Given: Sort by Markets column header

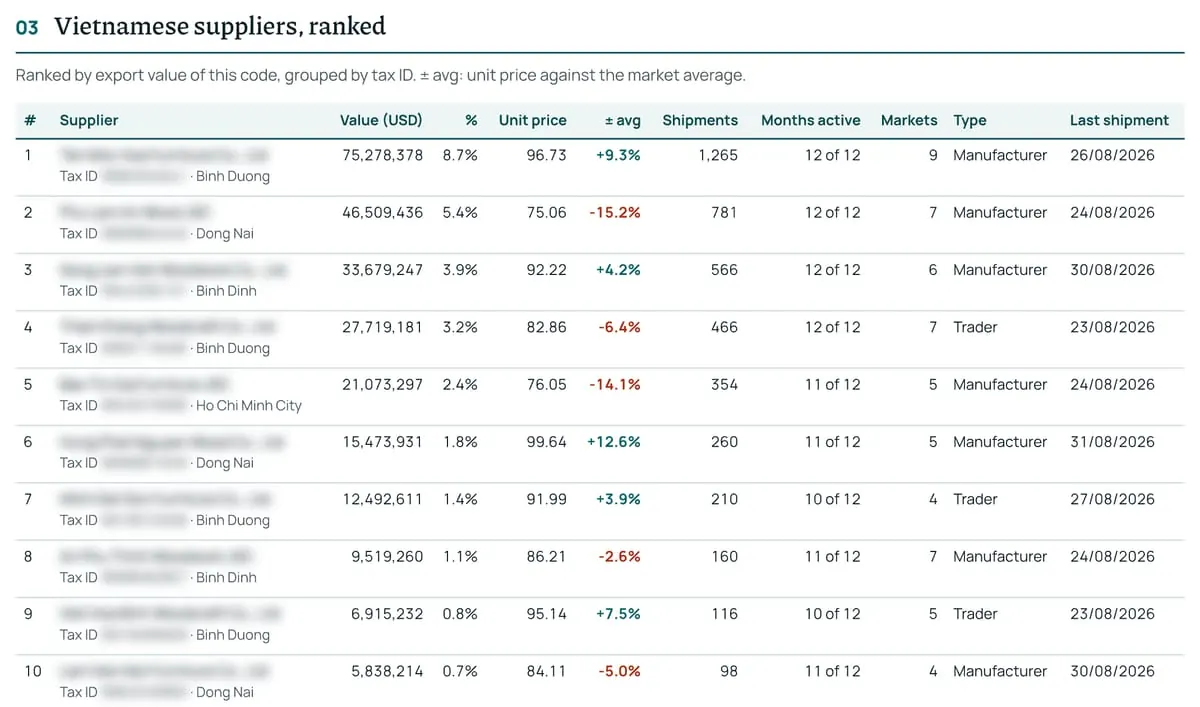Looking at the screenshot, I should click(909, 120).
